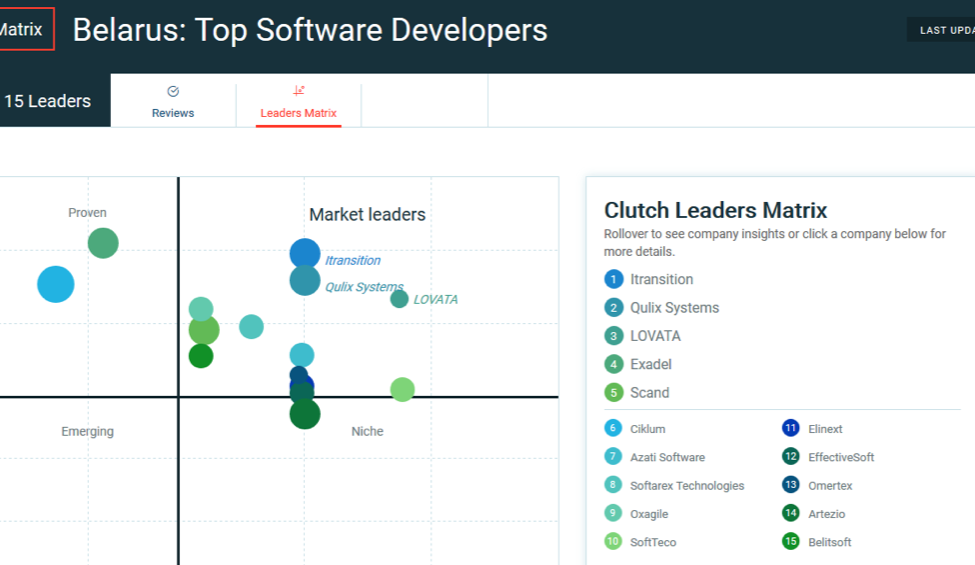975x565 pixels.
Task: Click the Proven quadrant label
Action: click(87, 213)
